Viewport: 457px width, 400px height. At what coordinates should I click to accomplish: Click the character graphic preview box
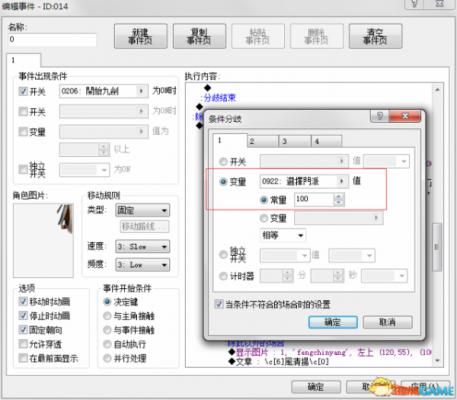pos(43,240)
